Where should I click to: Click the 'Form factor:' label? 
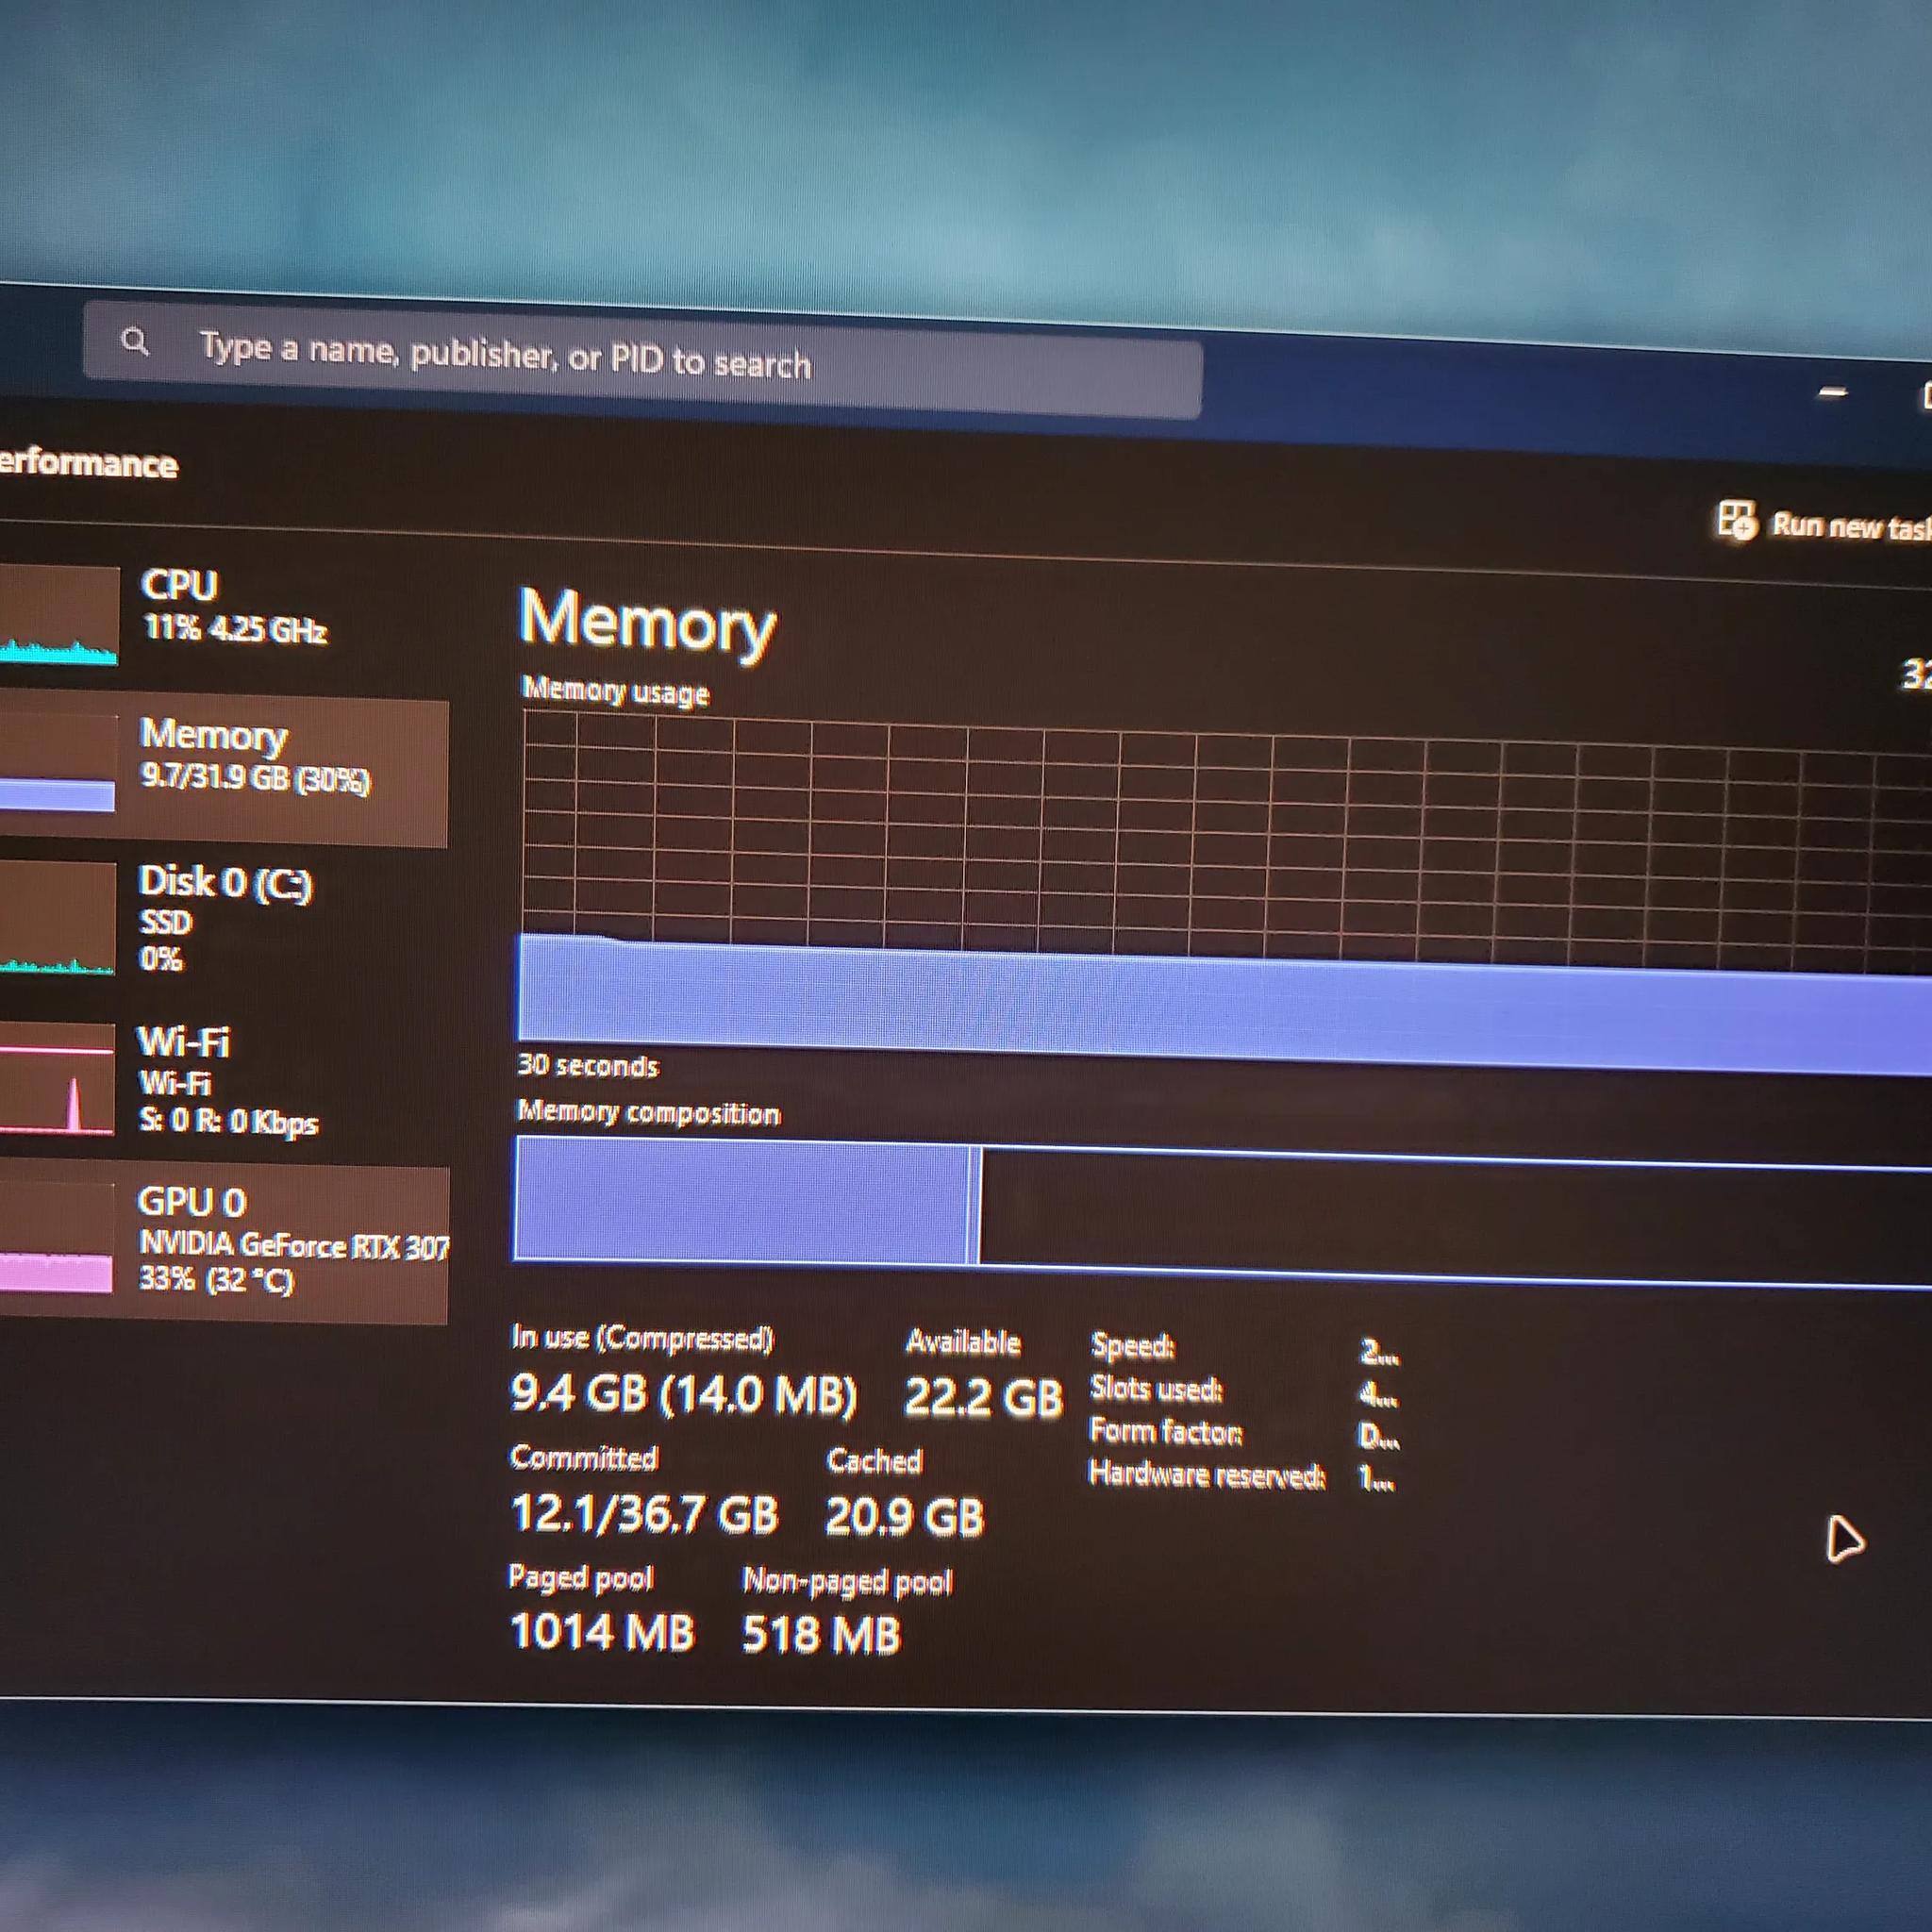(1166, 1431)
